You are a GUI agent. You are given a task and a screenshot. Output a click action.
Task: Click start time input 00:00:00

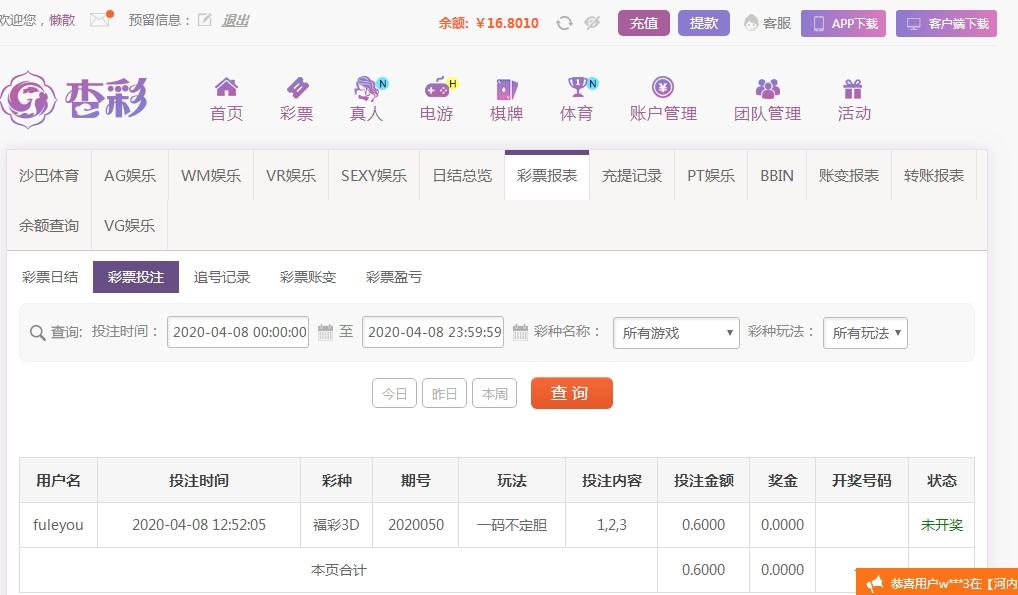pos(238,332)
